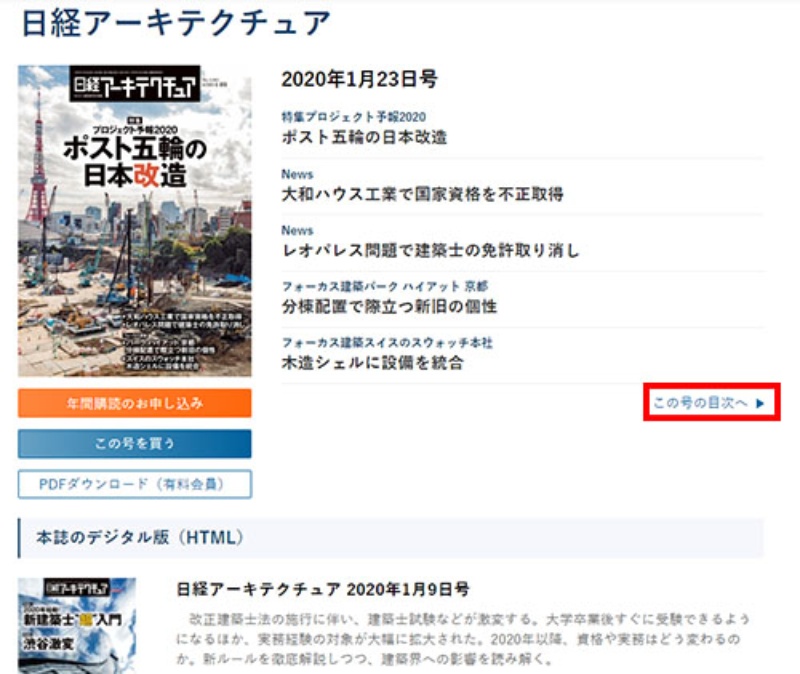Open the large magazine cover image
800x674 pixels.
coord(134,221)
